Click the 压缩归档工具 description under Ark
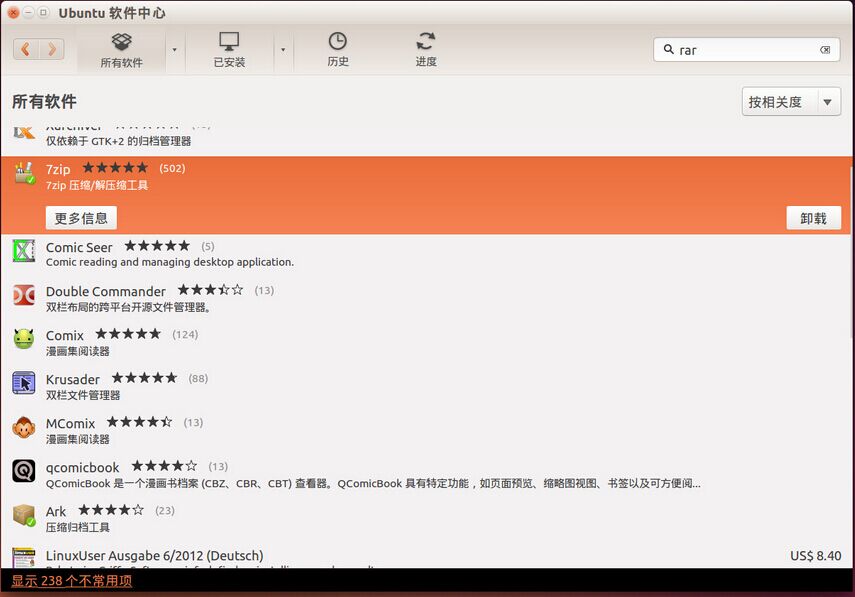855x597 pixels. click(77, 528)
